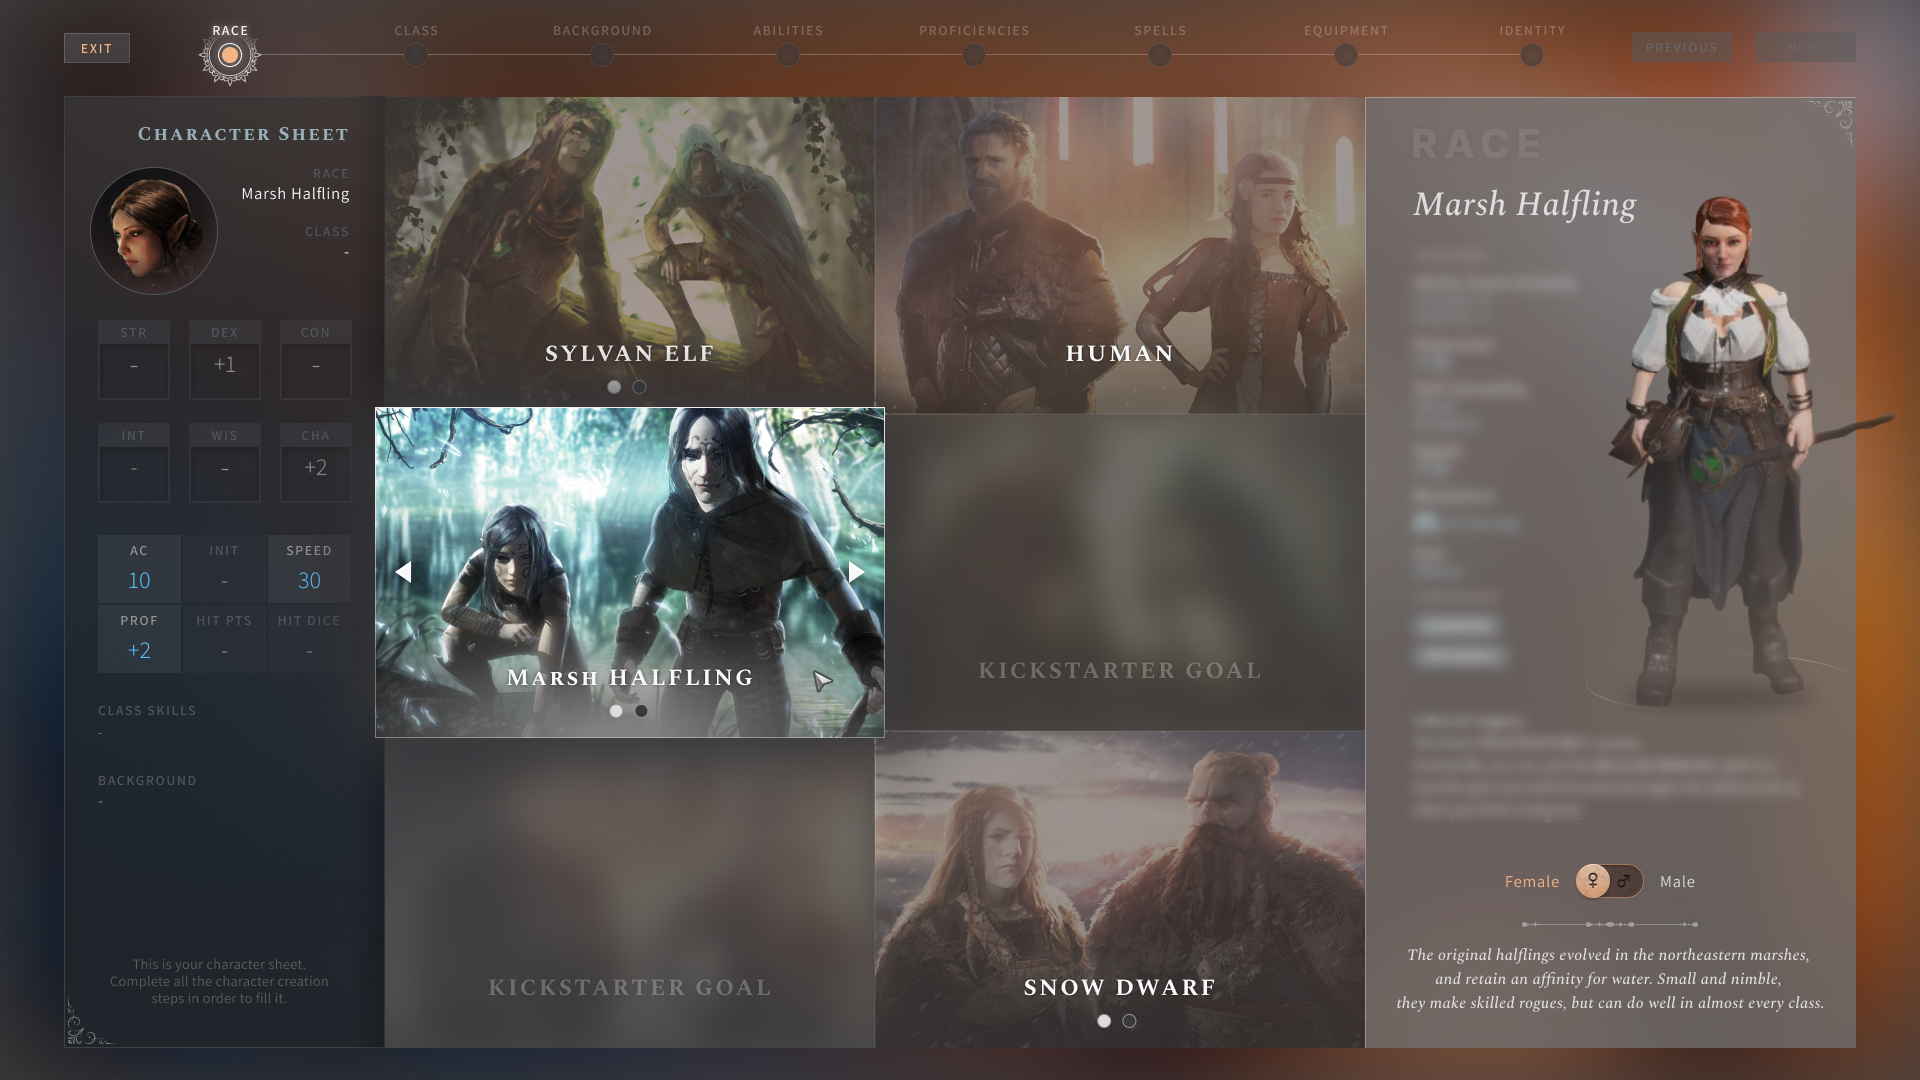
Task: Click the Spells step indicator
Action: pos(1159,54)
